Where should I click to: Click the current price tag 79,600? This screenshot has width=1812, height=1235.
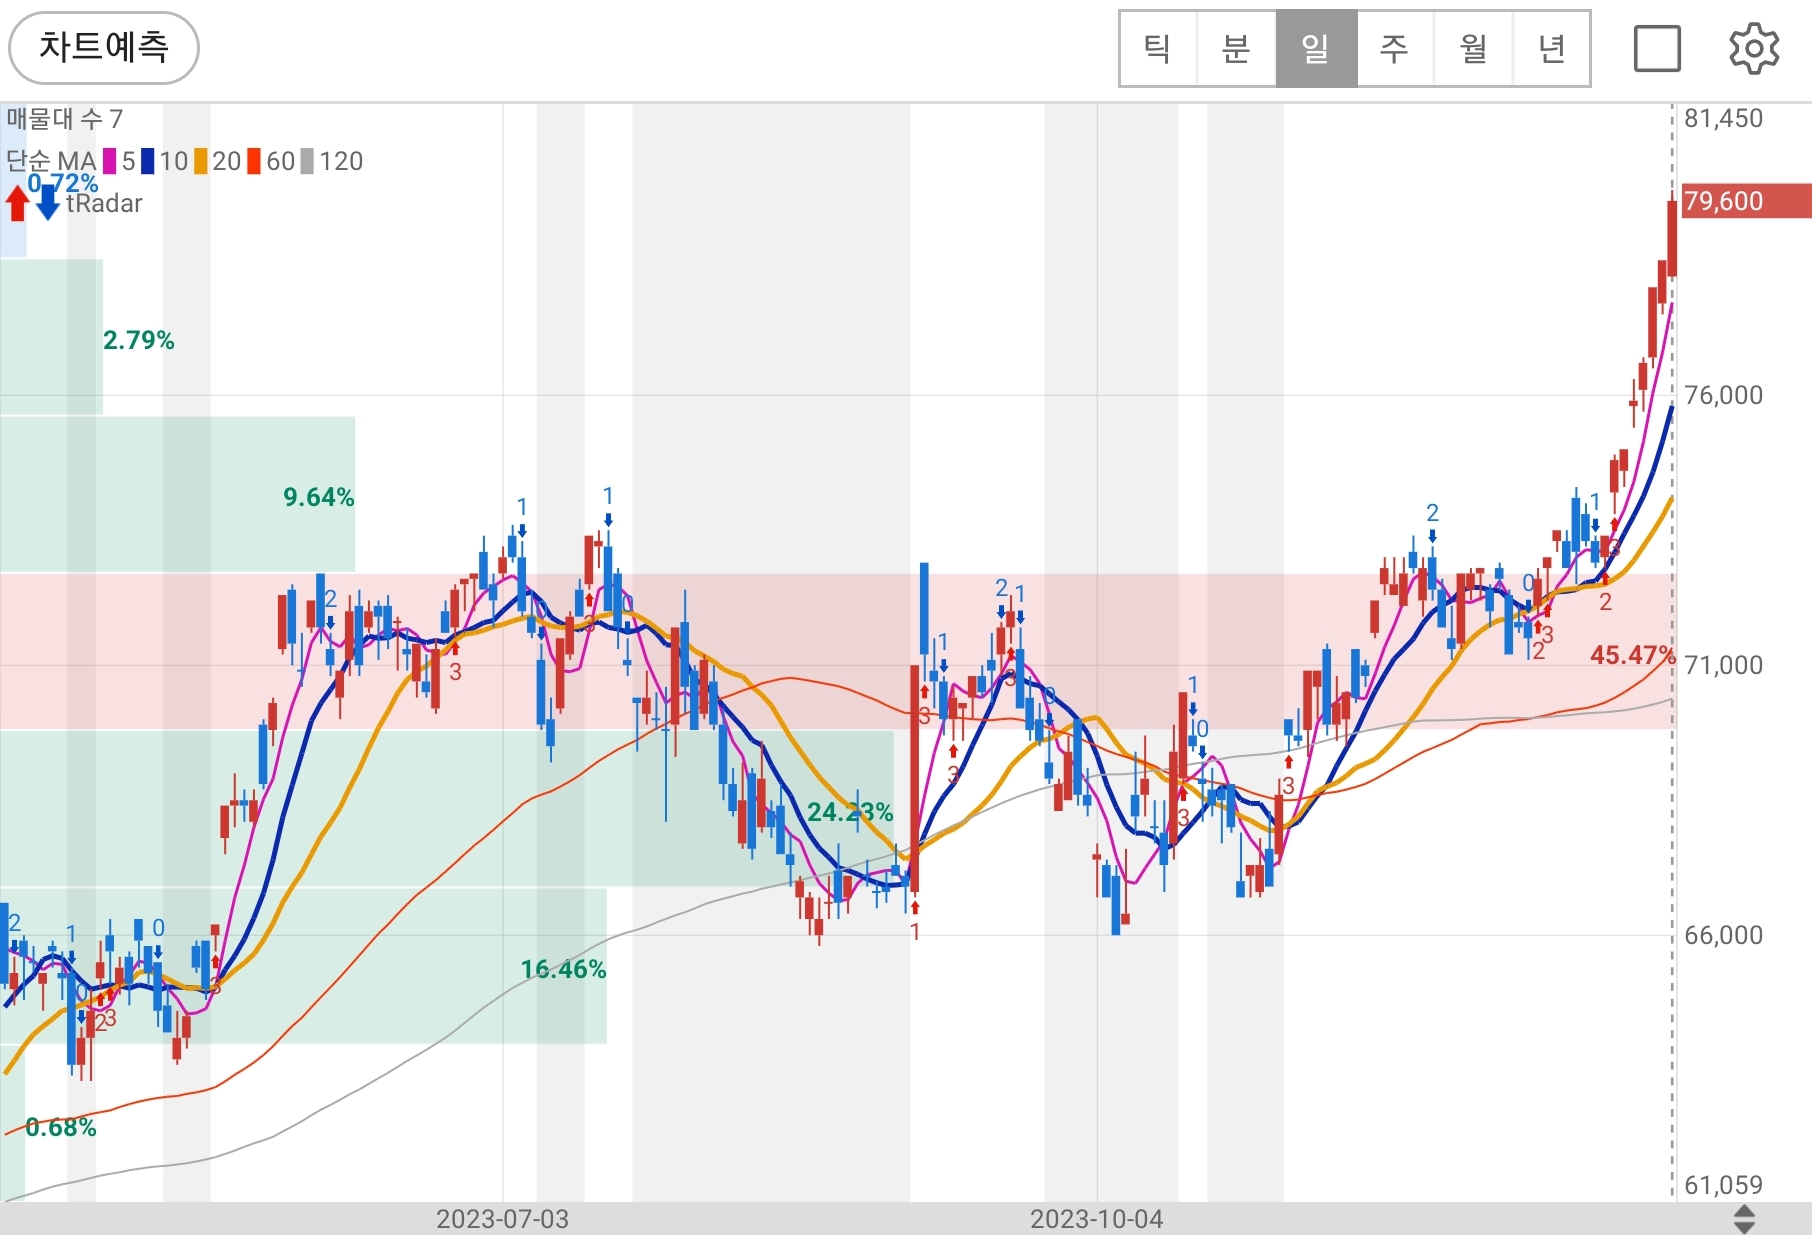click(x=1745, y=201)
